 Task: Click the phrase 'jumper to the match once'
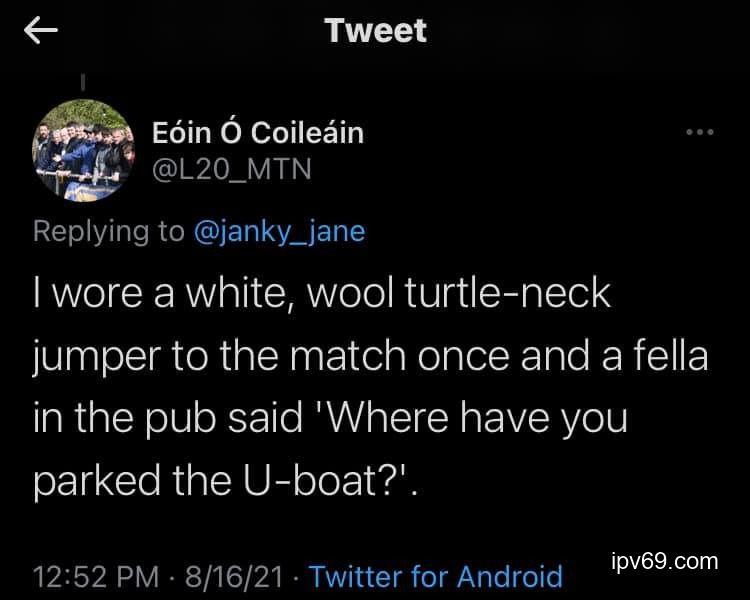tap(233, 358)
